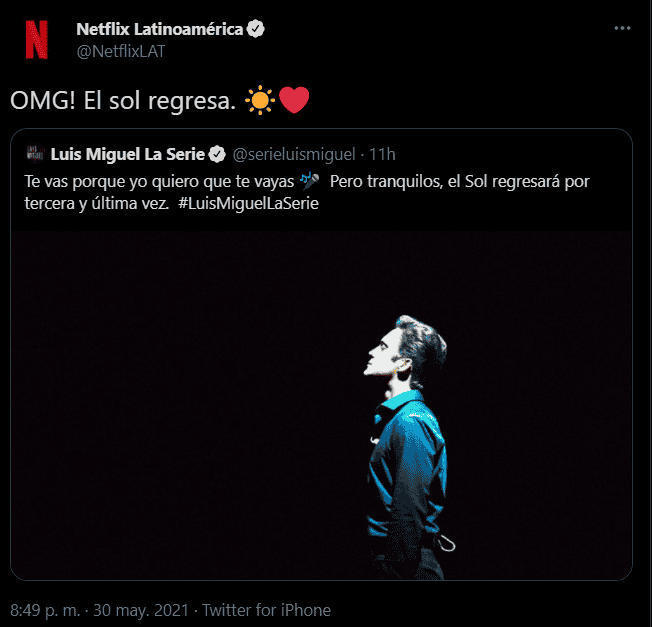Click the @serieluismiguel handle

294,154
